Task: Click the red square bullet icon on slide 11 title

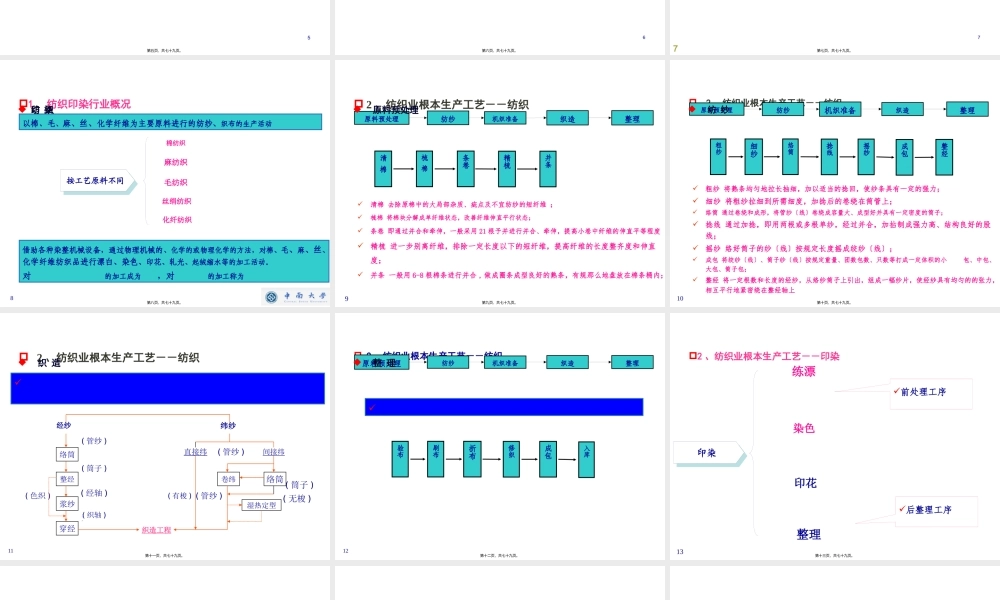Action: 23,357
